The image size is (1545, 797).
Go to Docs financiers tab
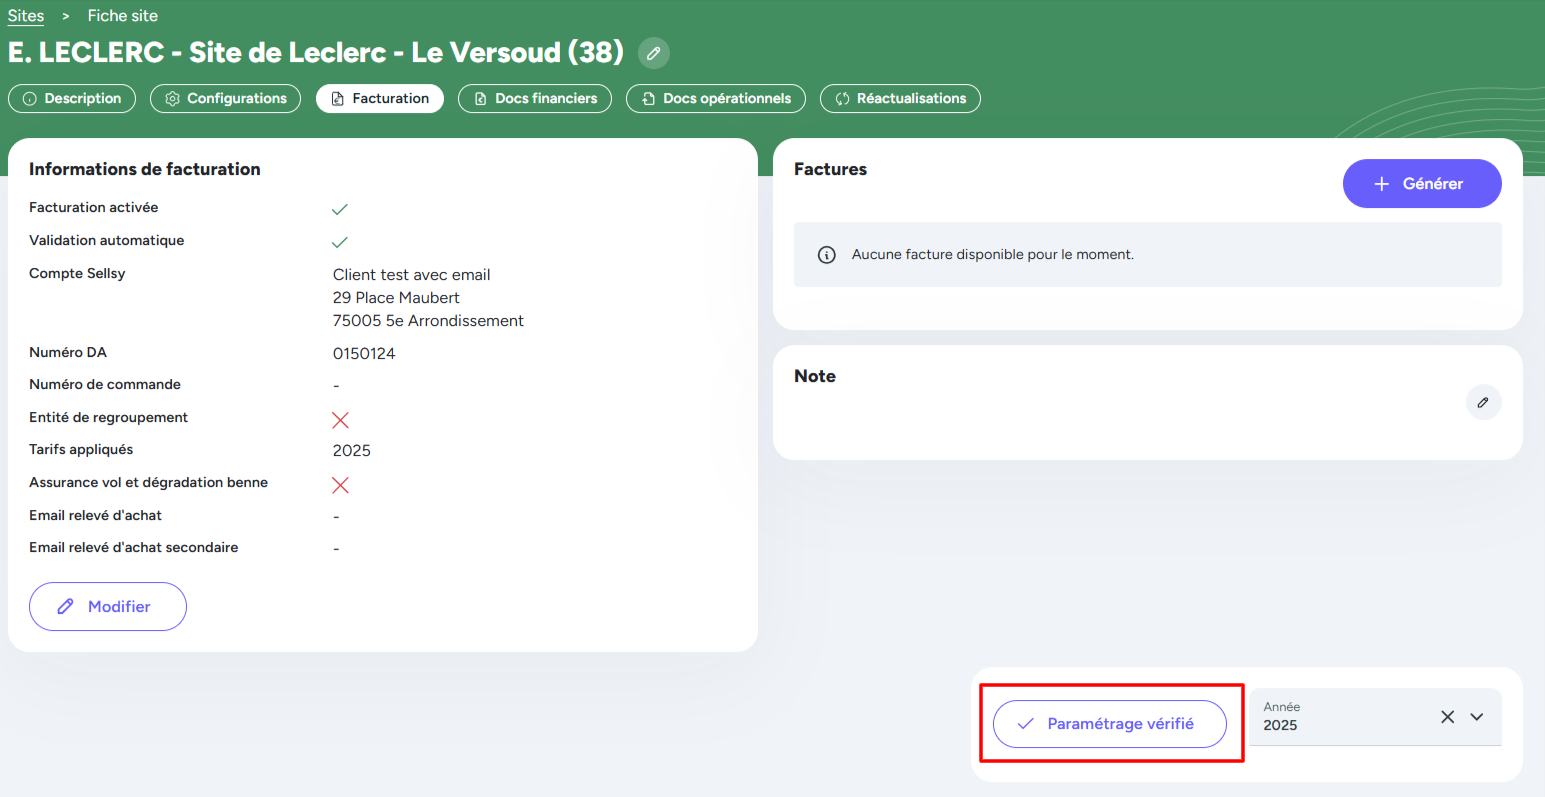pyautogui.click(x=535, y=99)
